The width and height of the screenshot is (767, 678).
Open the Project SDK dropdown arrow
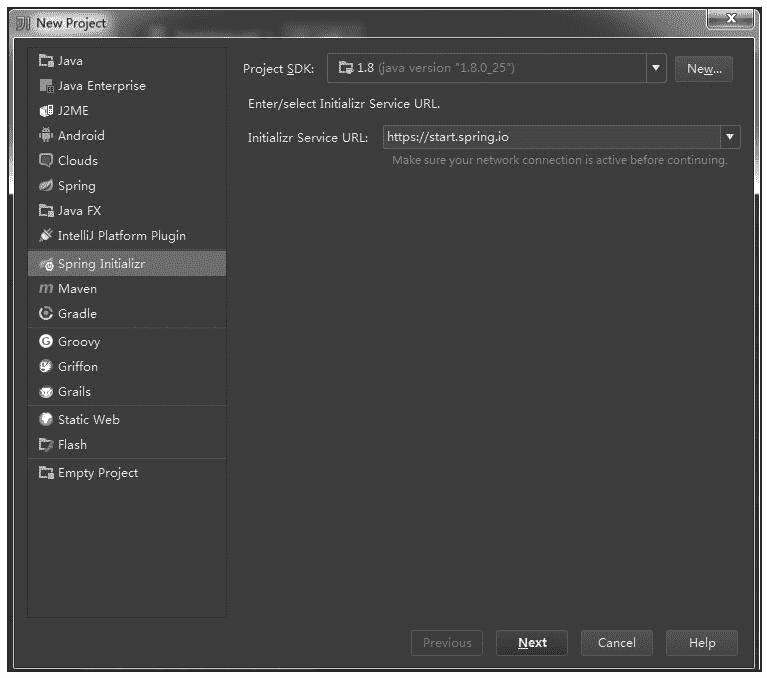656,69
